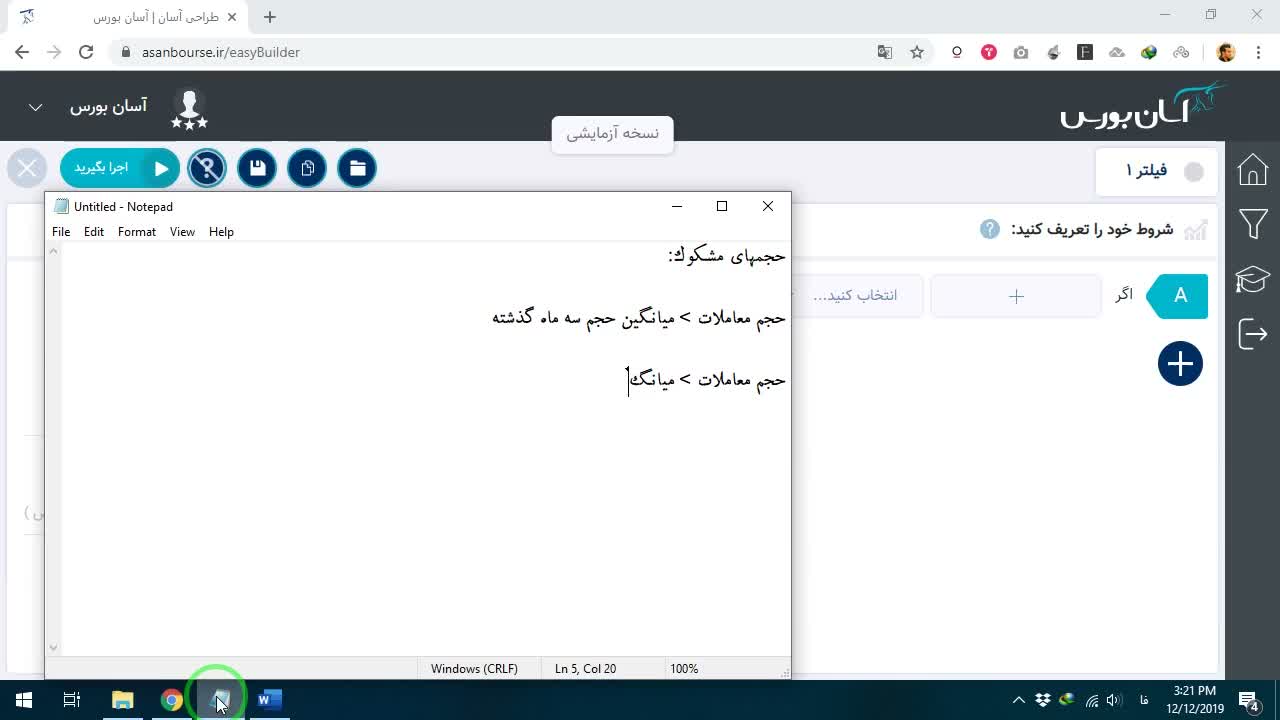This screenshot has width=1280, height=720.
Task: Open saved filters folder icon
Action: [357, 168]
